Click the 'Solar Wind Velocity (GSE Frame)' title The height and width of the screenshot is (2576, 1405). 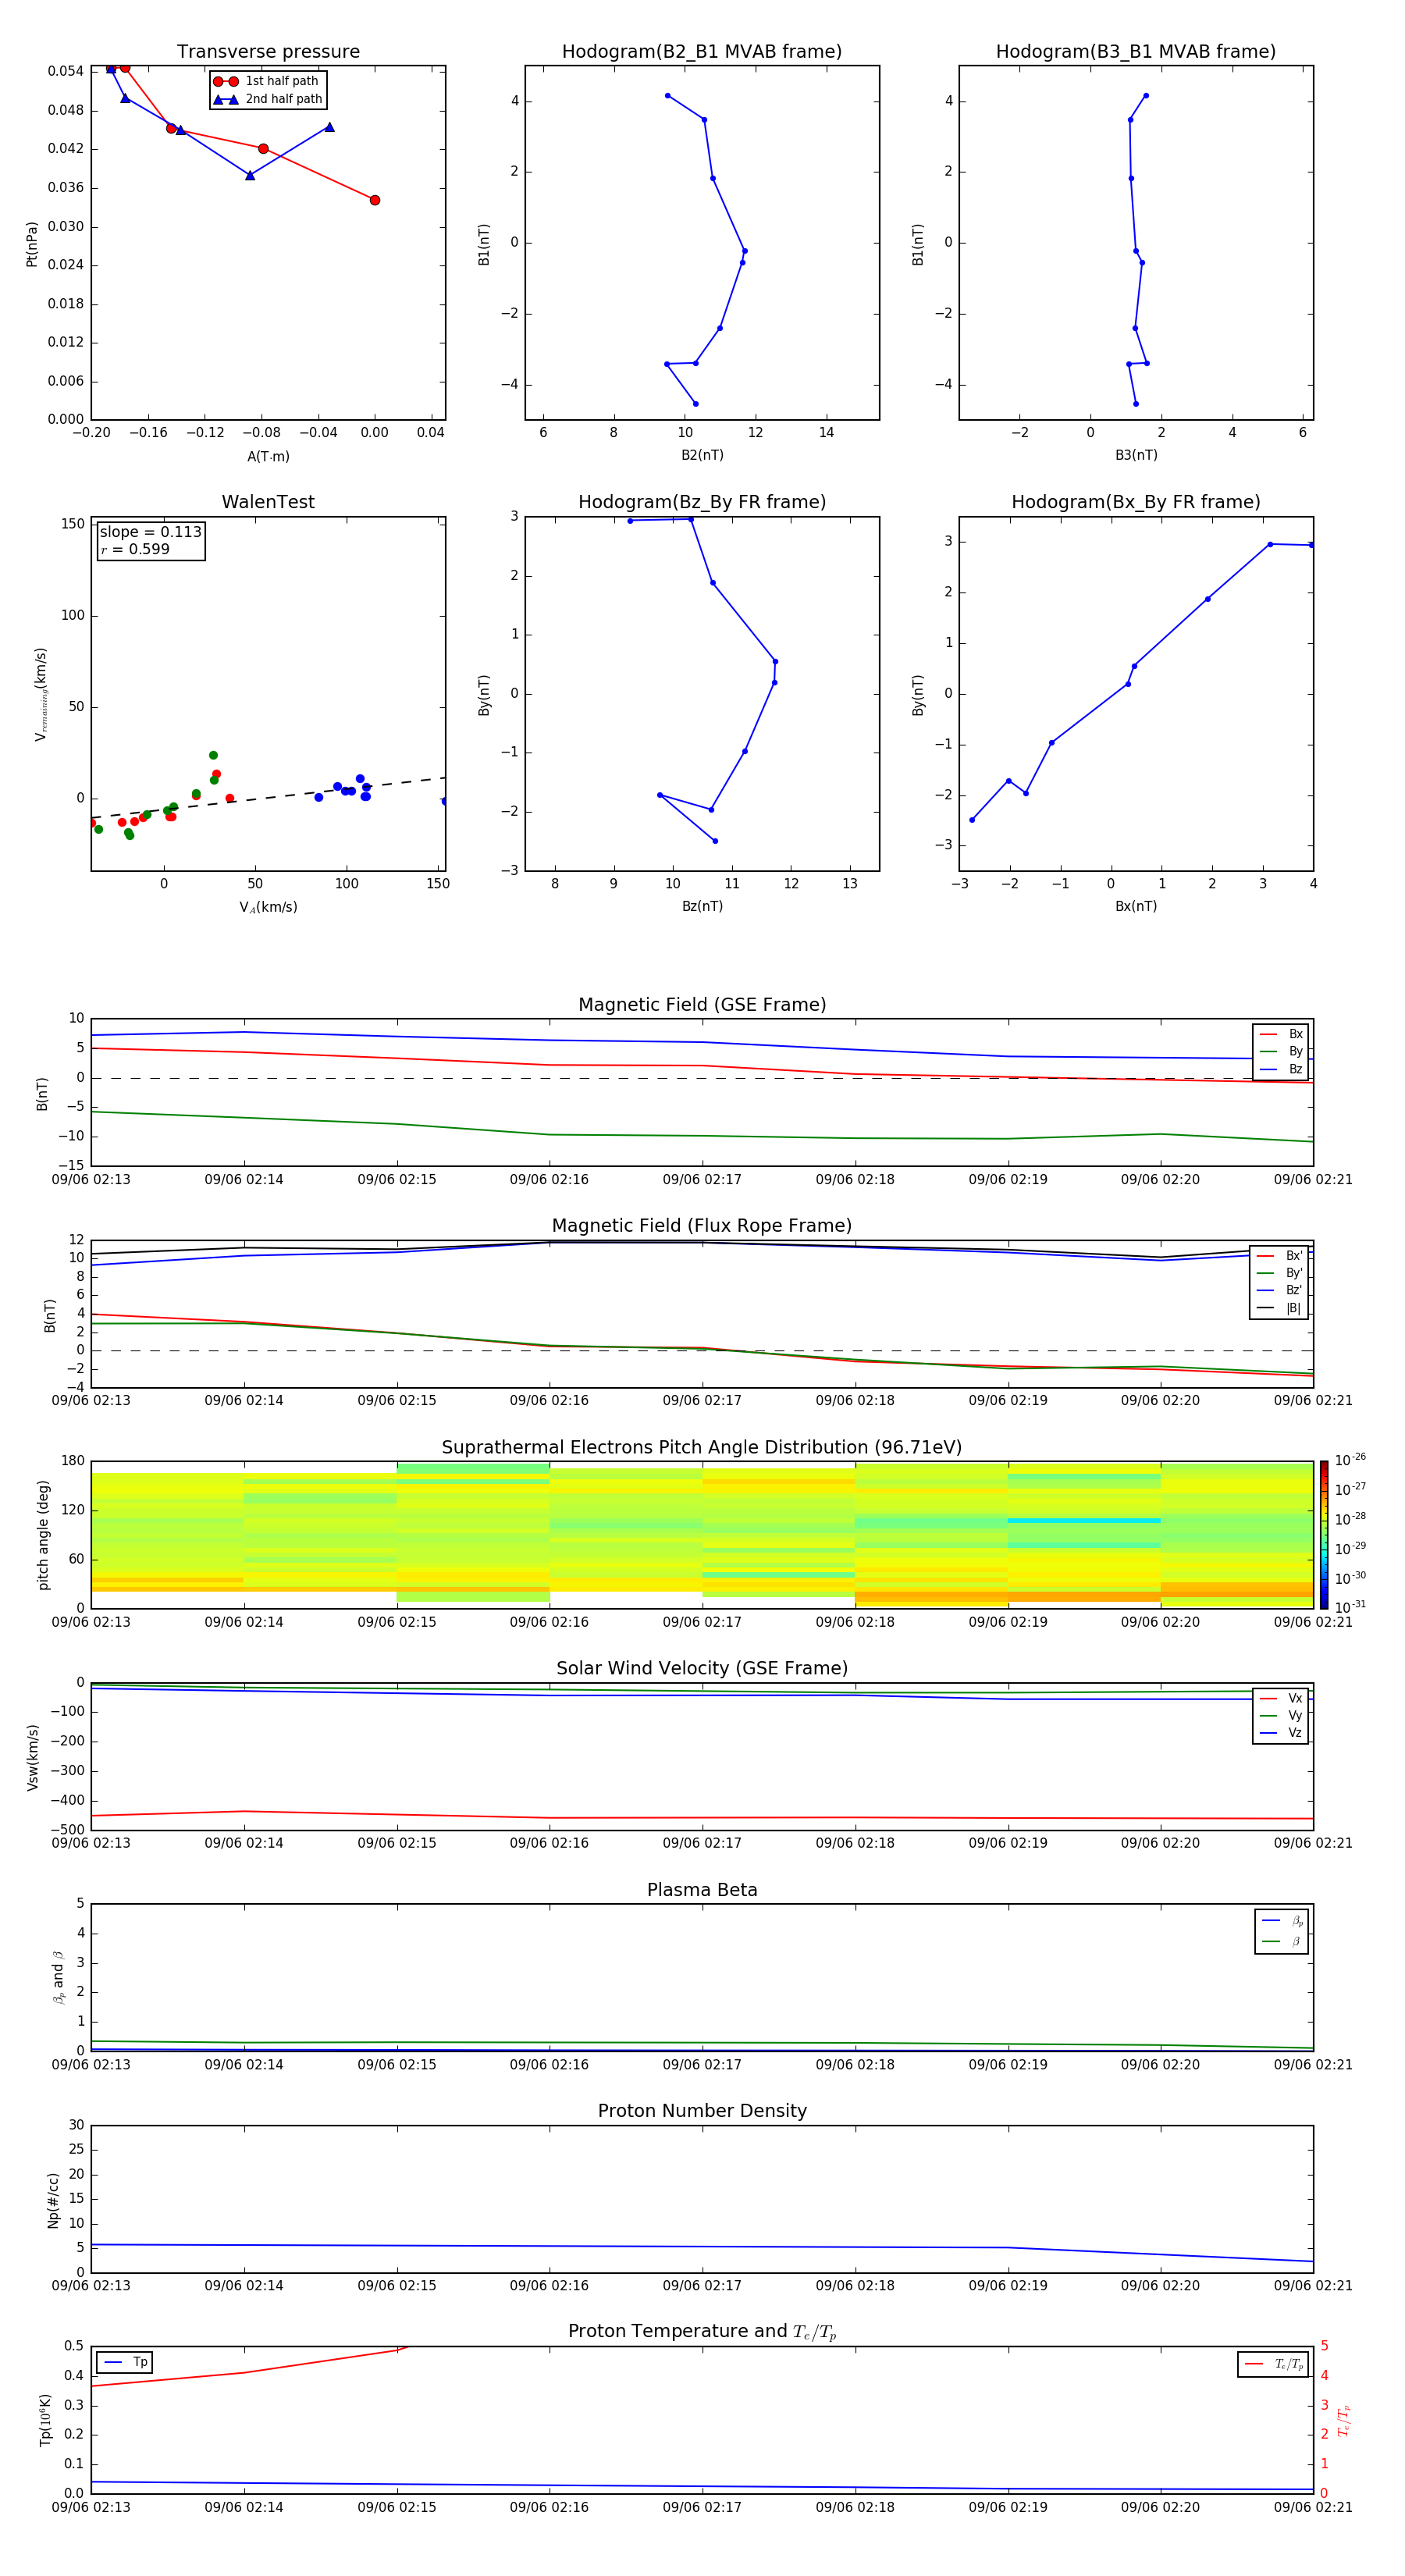click(702, 1669)
